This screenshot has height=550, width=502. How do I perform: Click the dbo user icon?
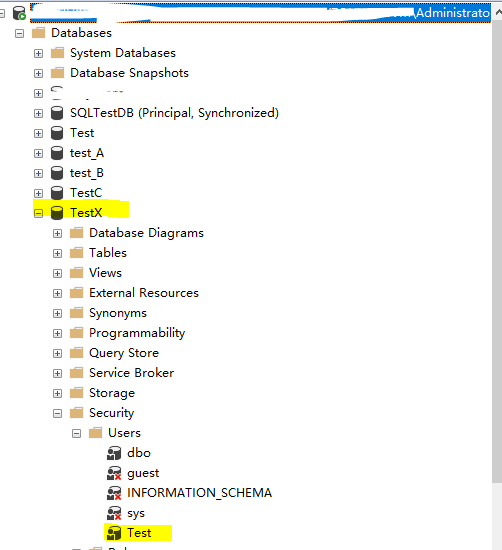pyautogui.click(x=114, y=453)
